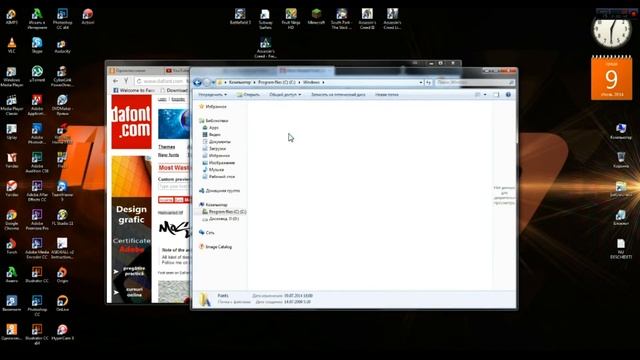Select Favorites in the Explorer navigation pane

213,107
